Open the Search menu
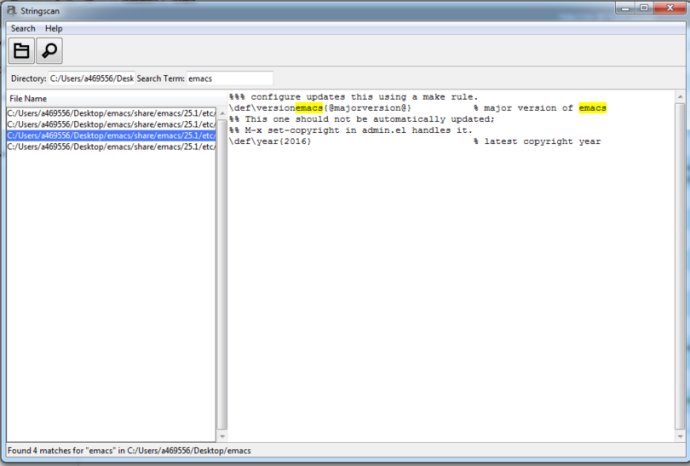The width and height of the screenshot is (690, 466). pos(23,29)
